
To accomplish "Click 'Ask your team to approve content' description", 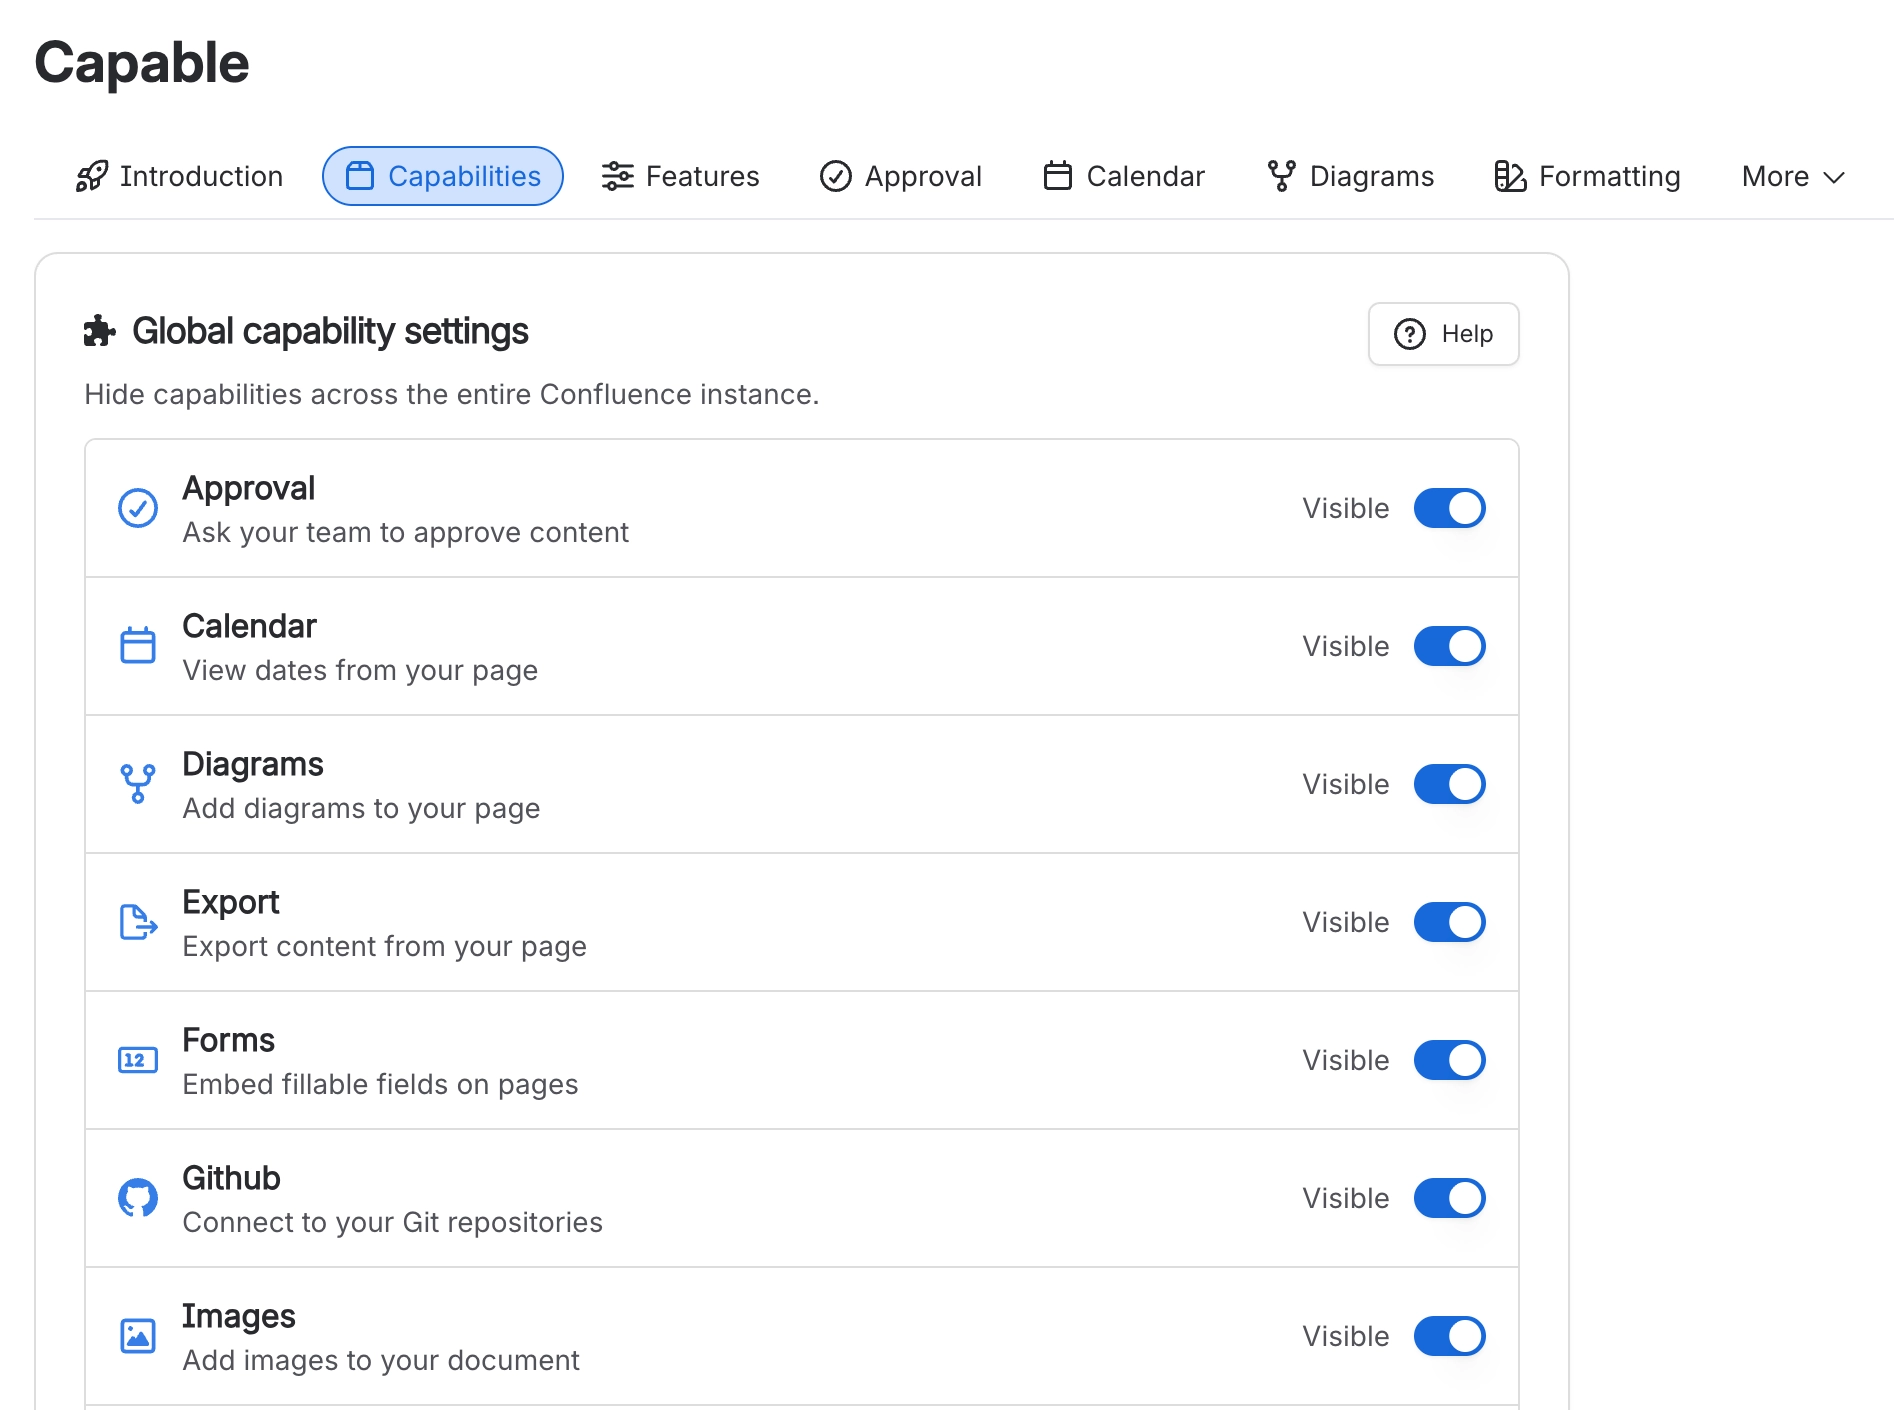I will pos(406,532).
